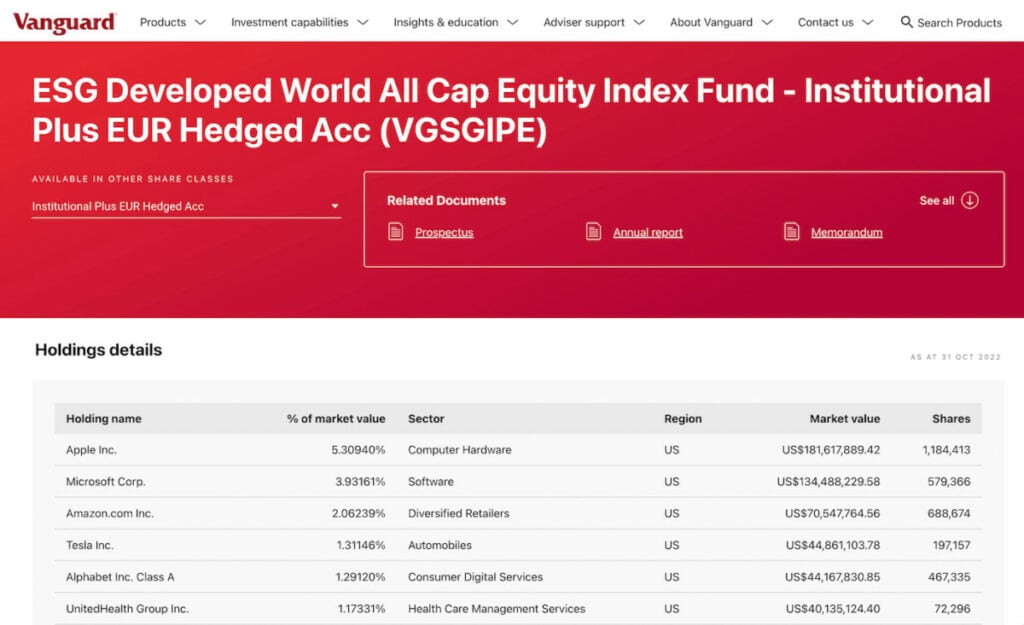Screen dimensions: 1024x625
Task: Expand the Investment capabilities chevron
Action: tap(363, 22)
